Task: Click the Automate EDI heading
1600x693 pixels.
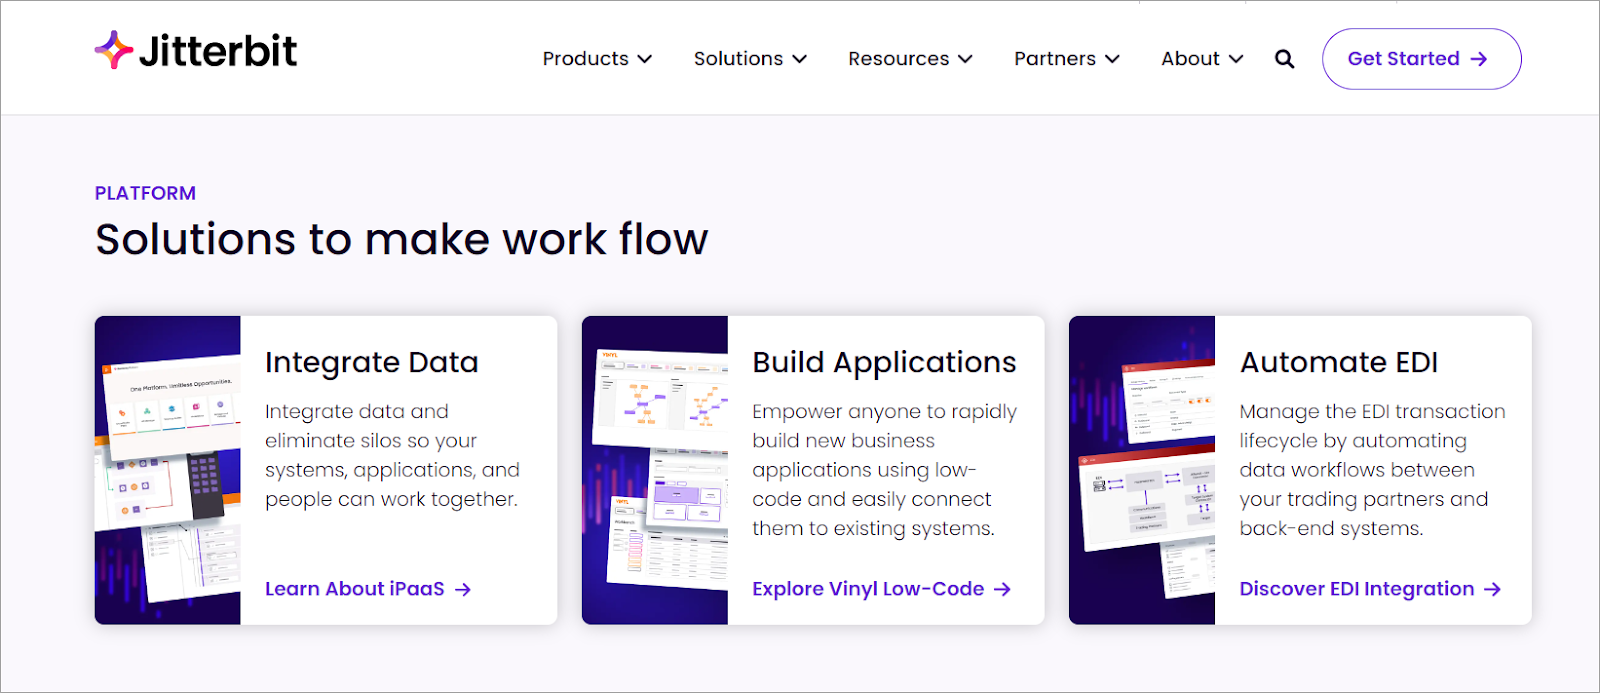Action: [x=1339, y=362]
